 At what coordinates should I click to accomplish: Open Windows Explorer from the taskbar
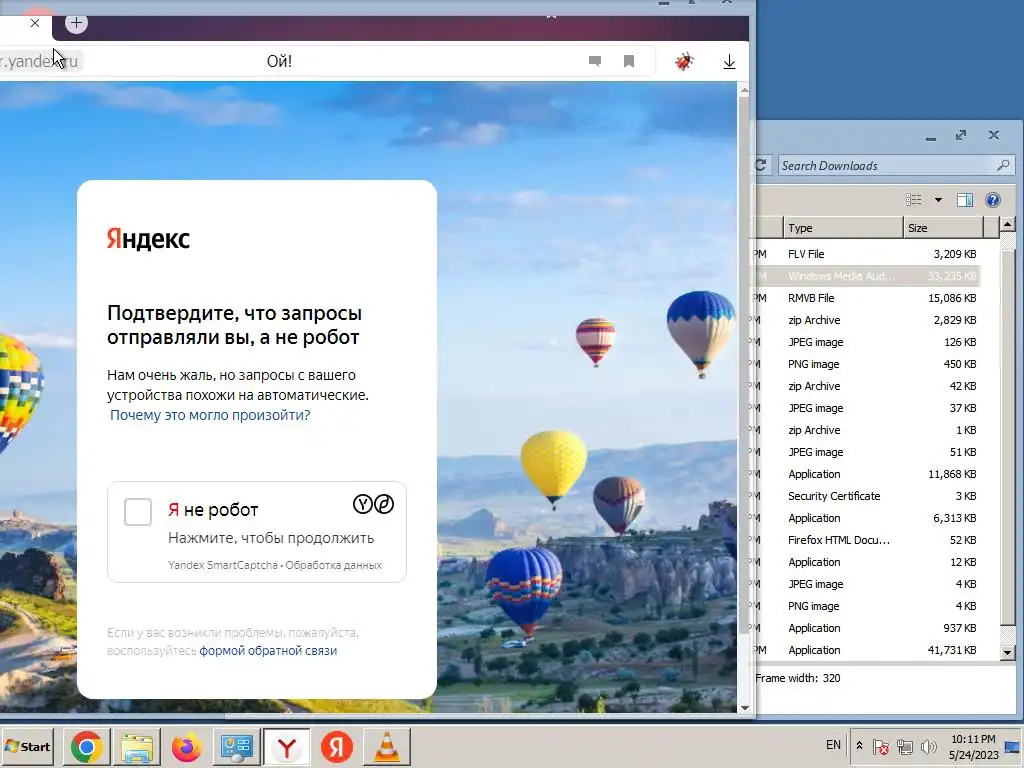pos(137,746)
